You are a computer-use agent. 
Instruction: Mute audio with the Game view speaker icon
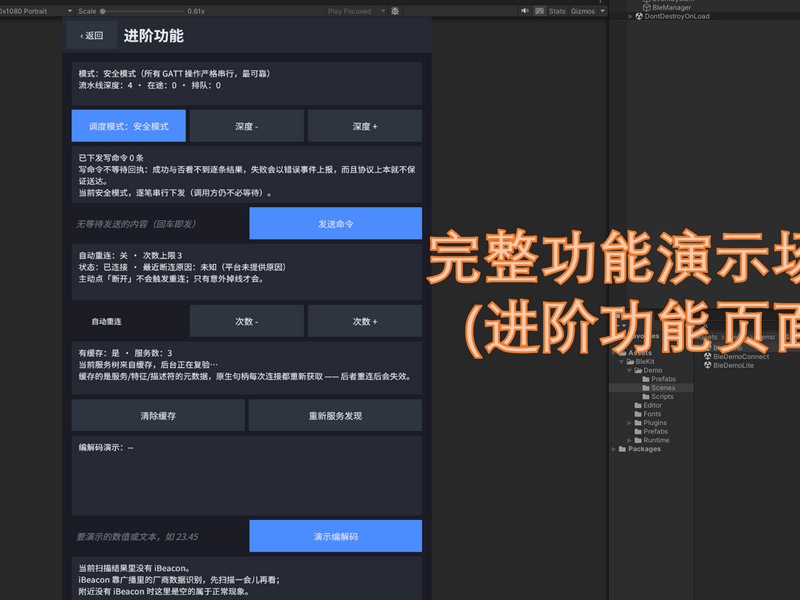click(525, 11)
